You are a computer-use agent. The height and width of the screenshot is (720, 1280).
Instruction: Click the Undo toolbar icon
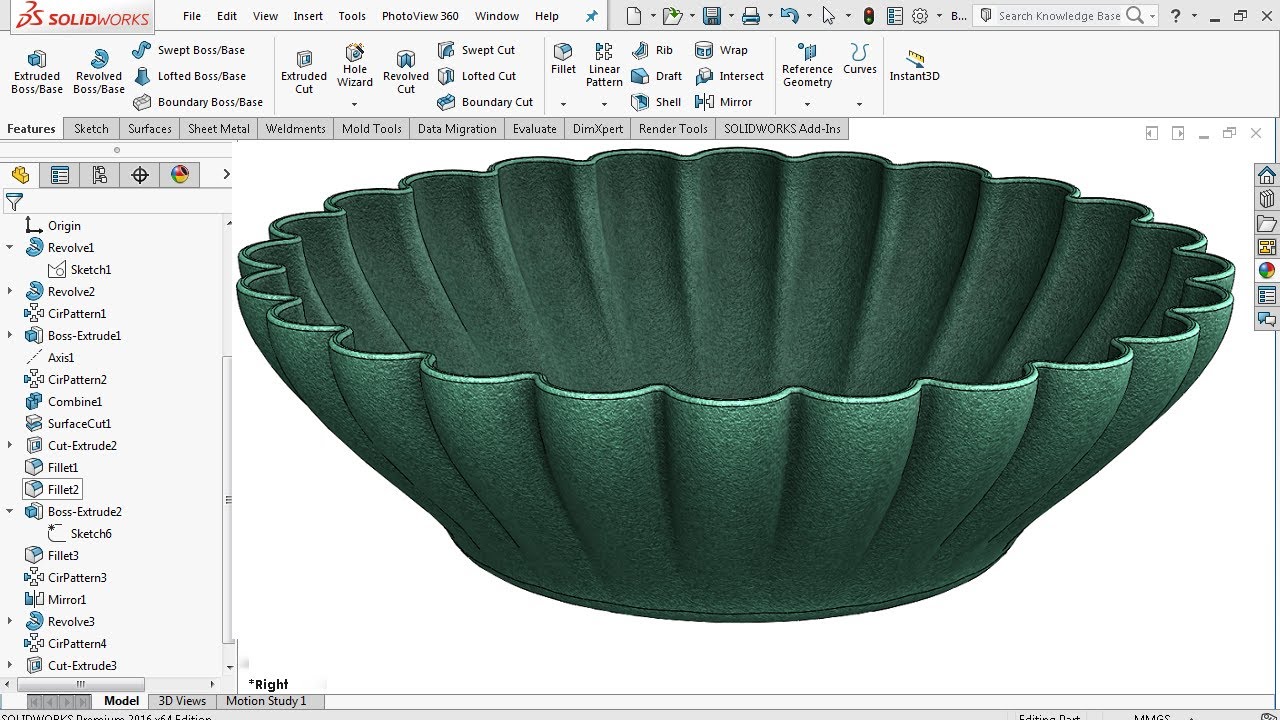pyautogui.click(x=789, y=16)
